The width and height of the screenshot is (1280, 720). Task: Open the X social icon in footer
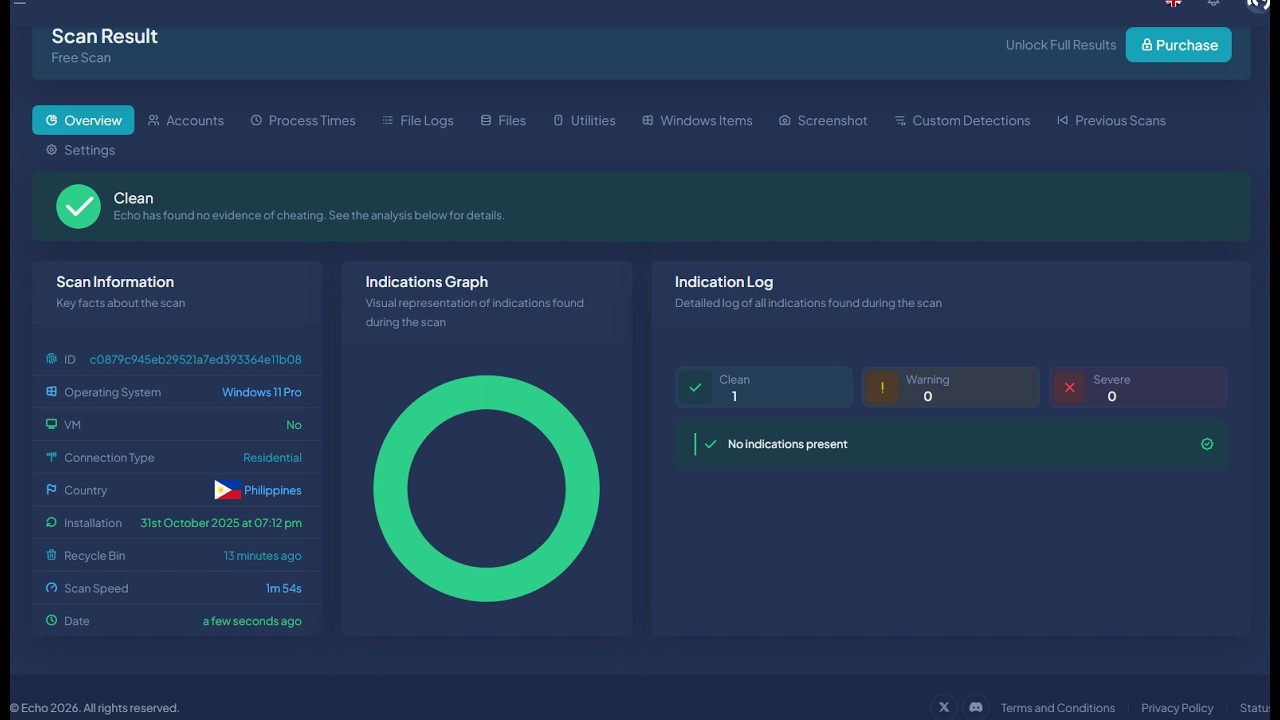[x=943, y=707]
